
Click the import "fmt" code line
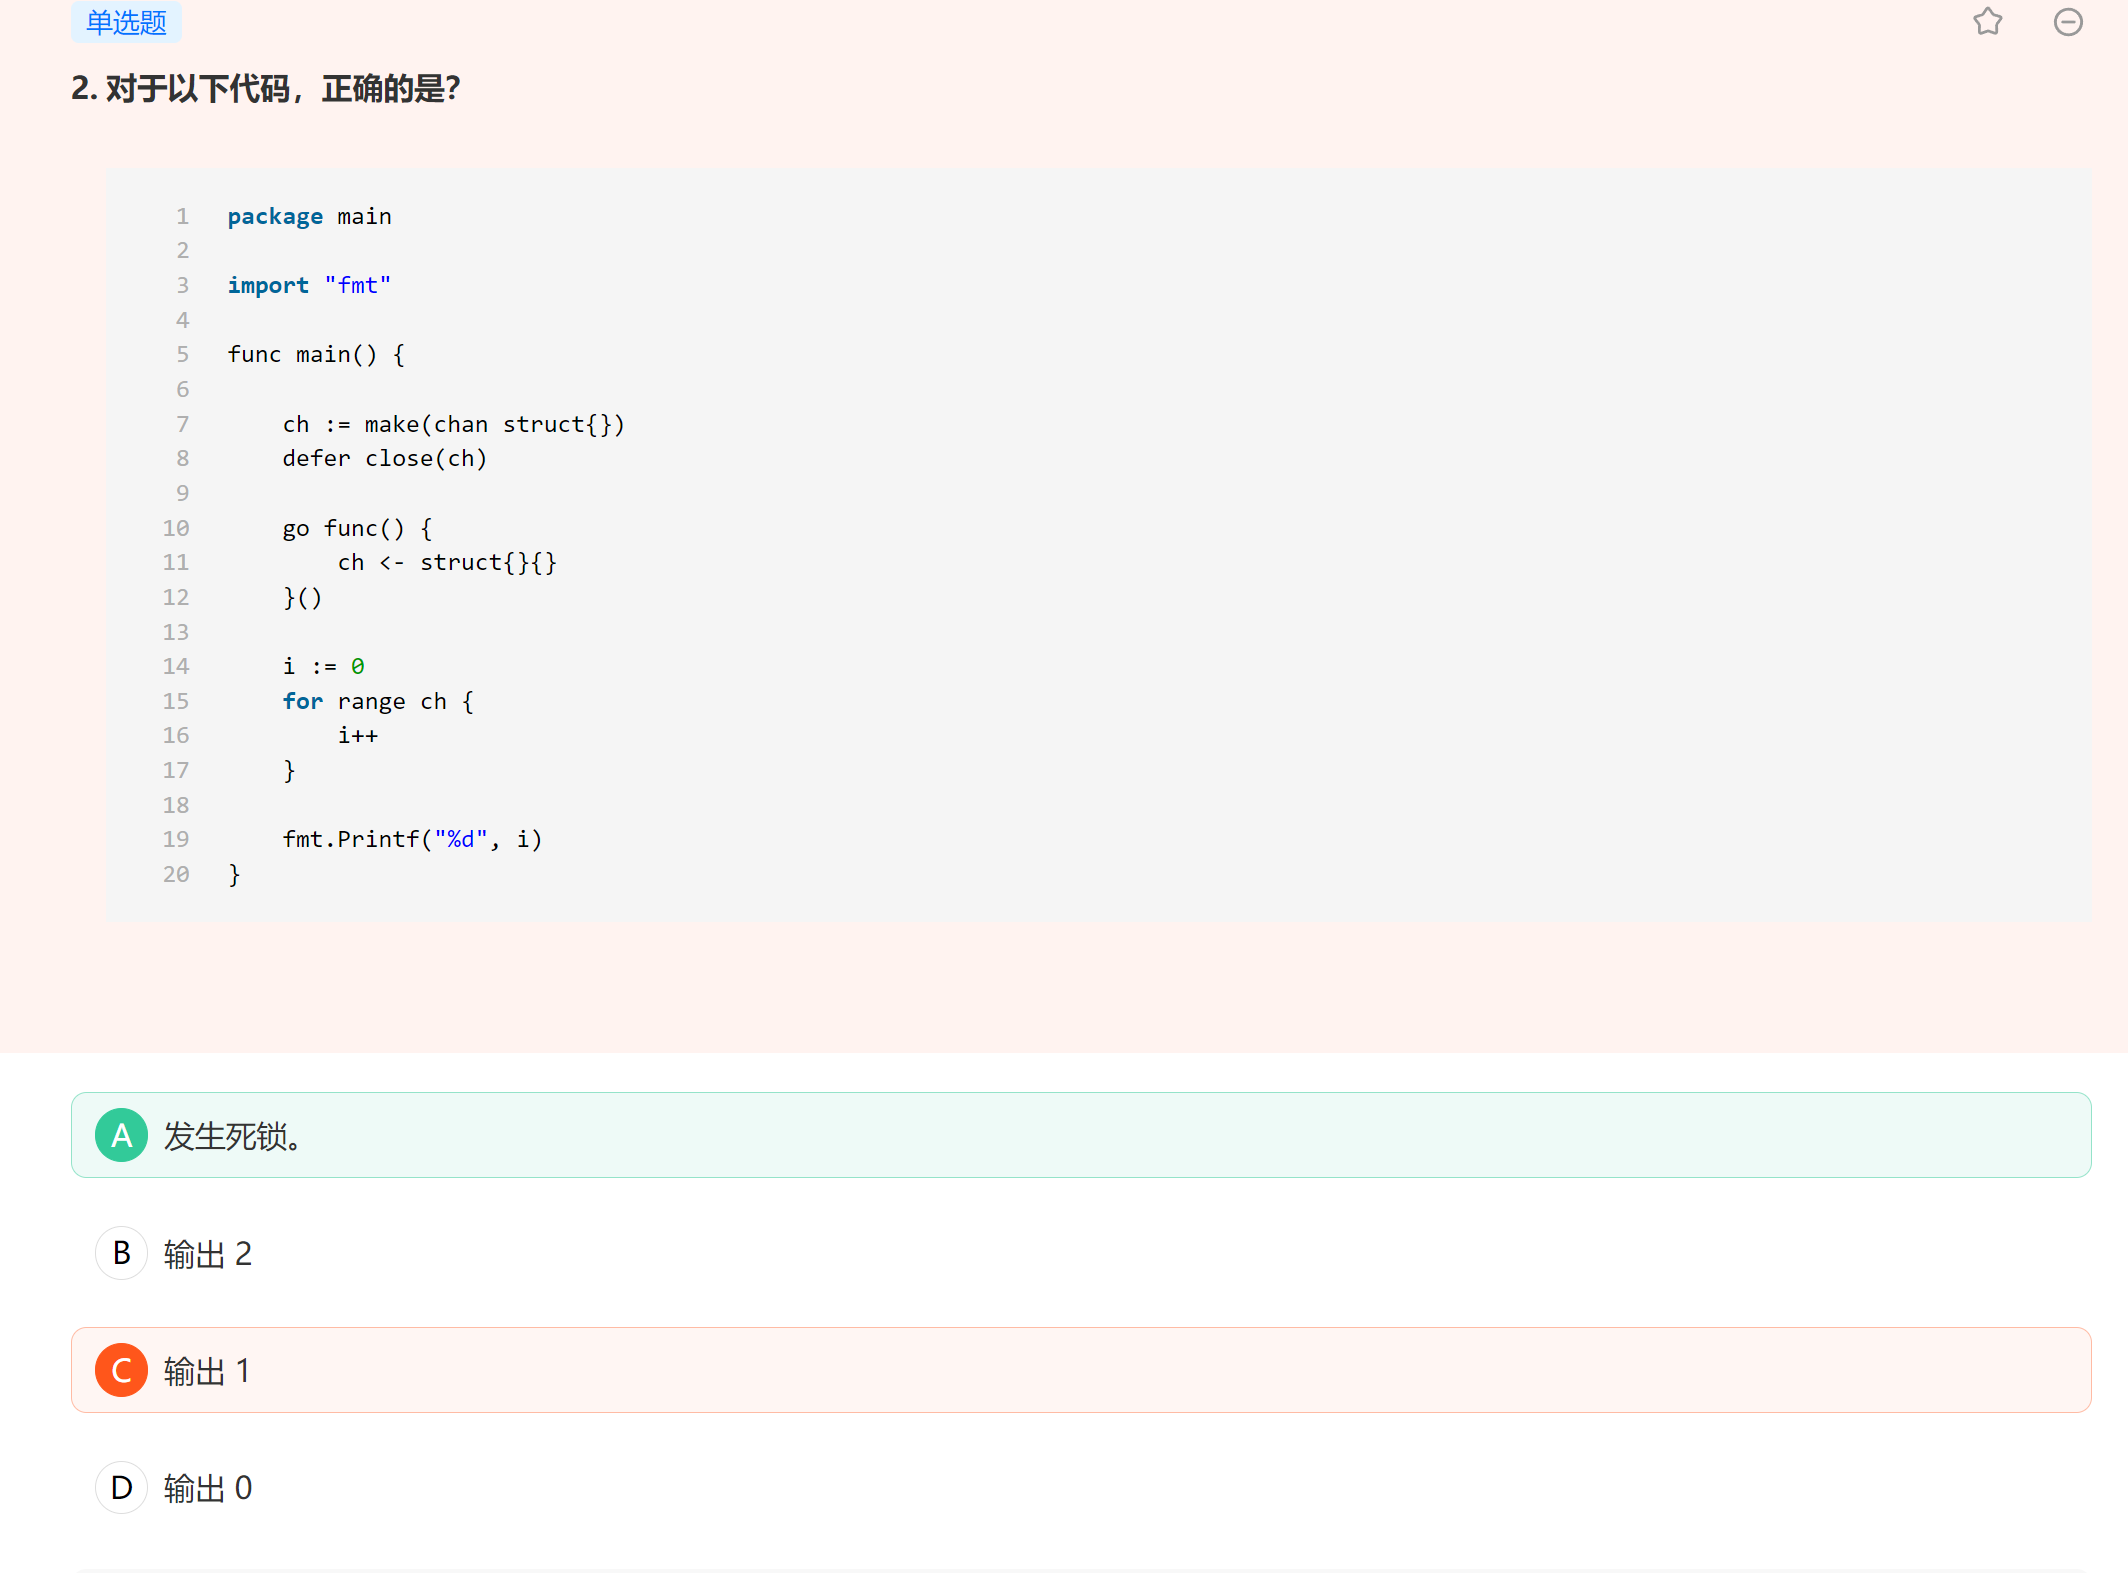coord(309,286)
